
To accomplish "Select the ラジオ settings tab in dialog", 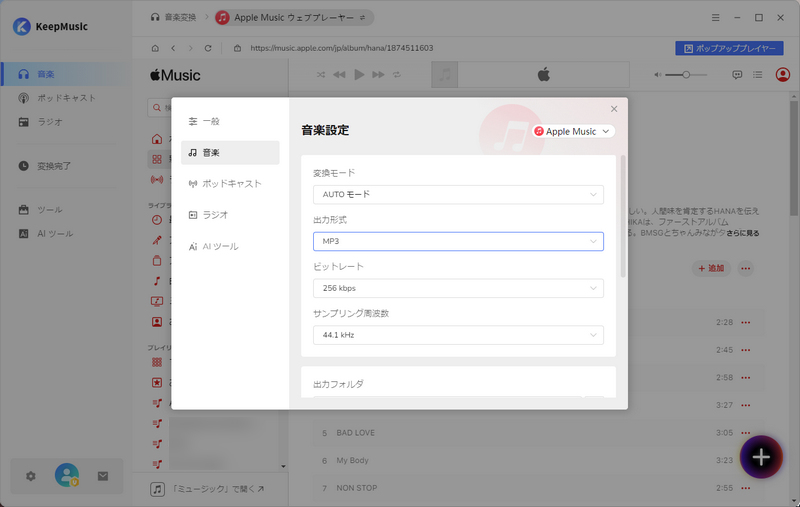I will tap(230, 215).
